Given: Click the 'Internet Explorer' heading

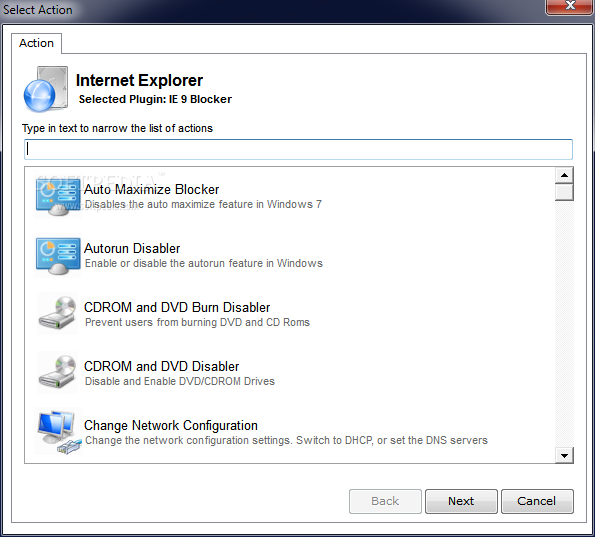Looking at the screenshot, I should [139, 80].
